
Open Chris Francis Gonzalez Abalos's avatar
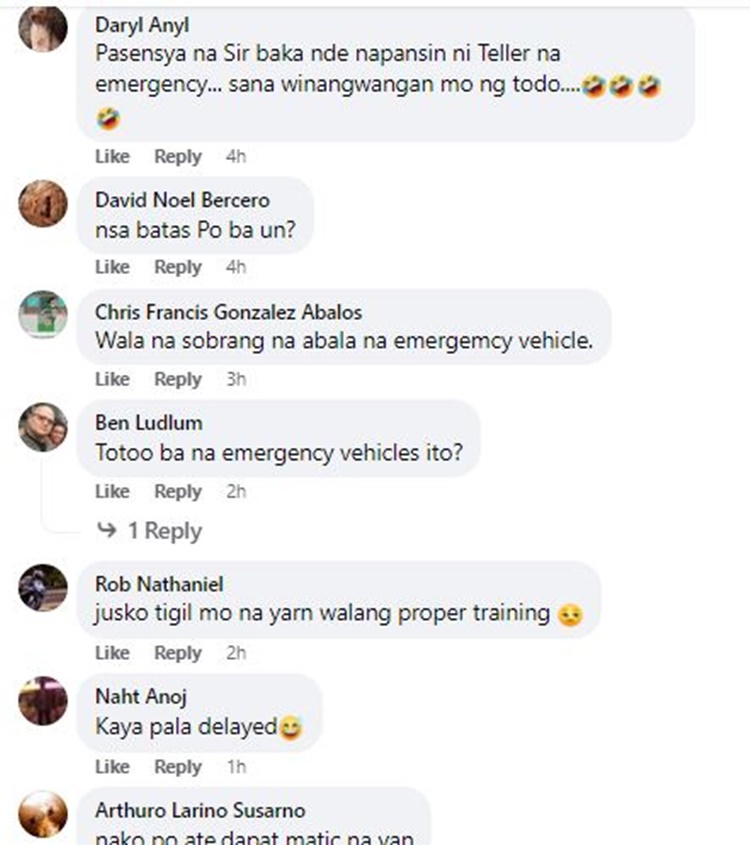coord(43,315)
